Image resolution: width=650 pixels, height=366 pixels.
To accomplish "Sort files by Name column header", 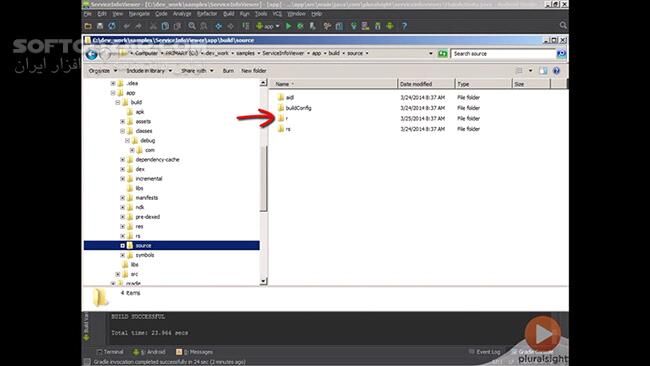I will [x=333, y=84].
